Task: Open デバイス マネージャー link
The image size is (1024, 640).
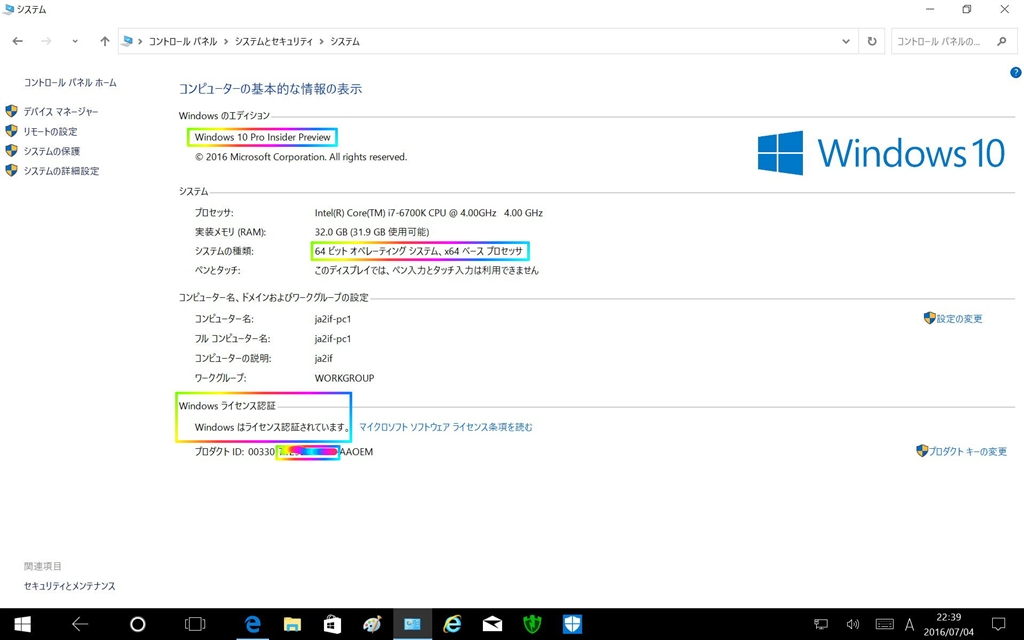Action: [x=61, y=112]
